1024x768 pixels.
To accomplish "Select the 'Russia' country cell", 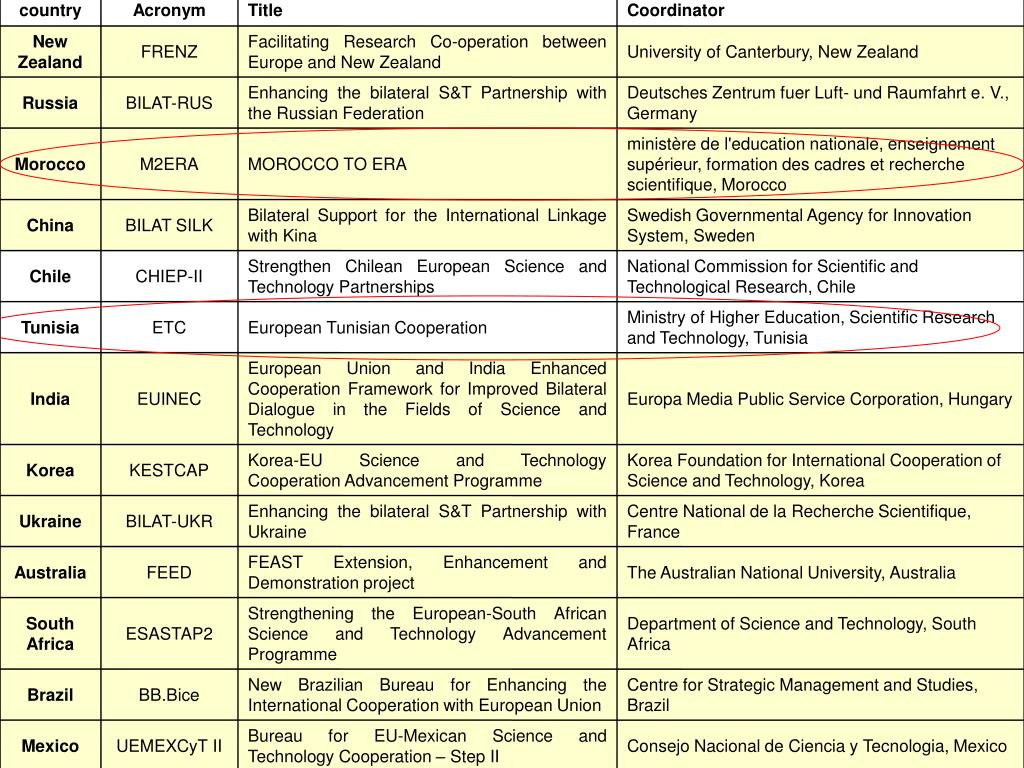I will [x=50, y=103].
